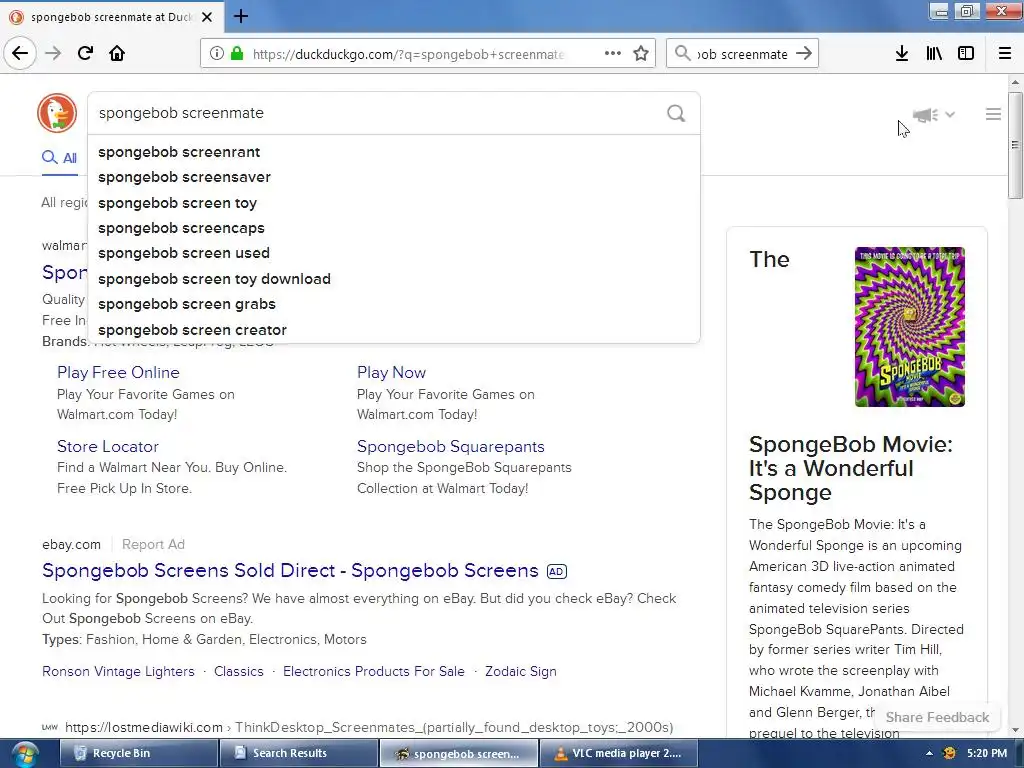
Task: Run search with DuckDuckGo magnifier button
Action: [x=677, y=114]
